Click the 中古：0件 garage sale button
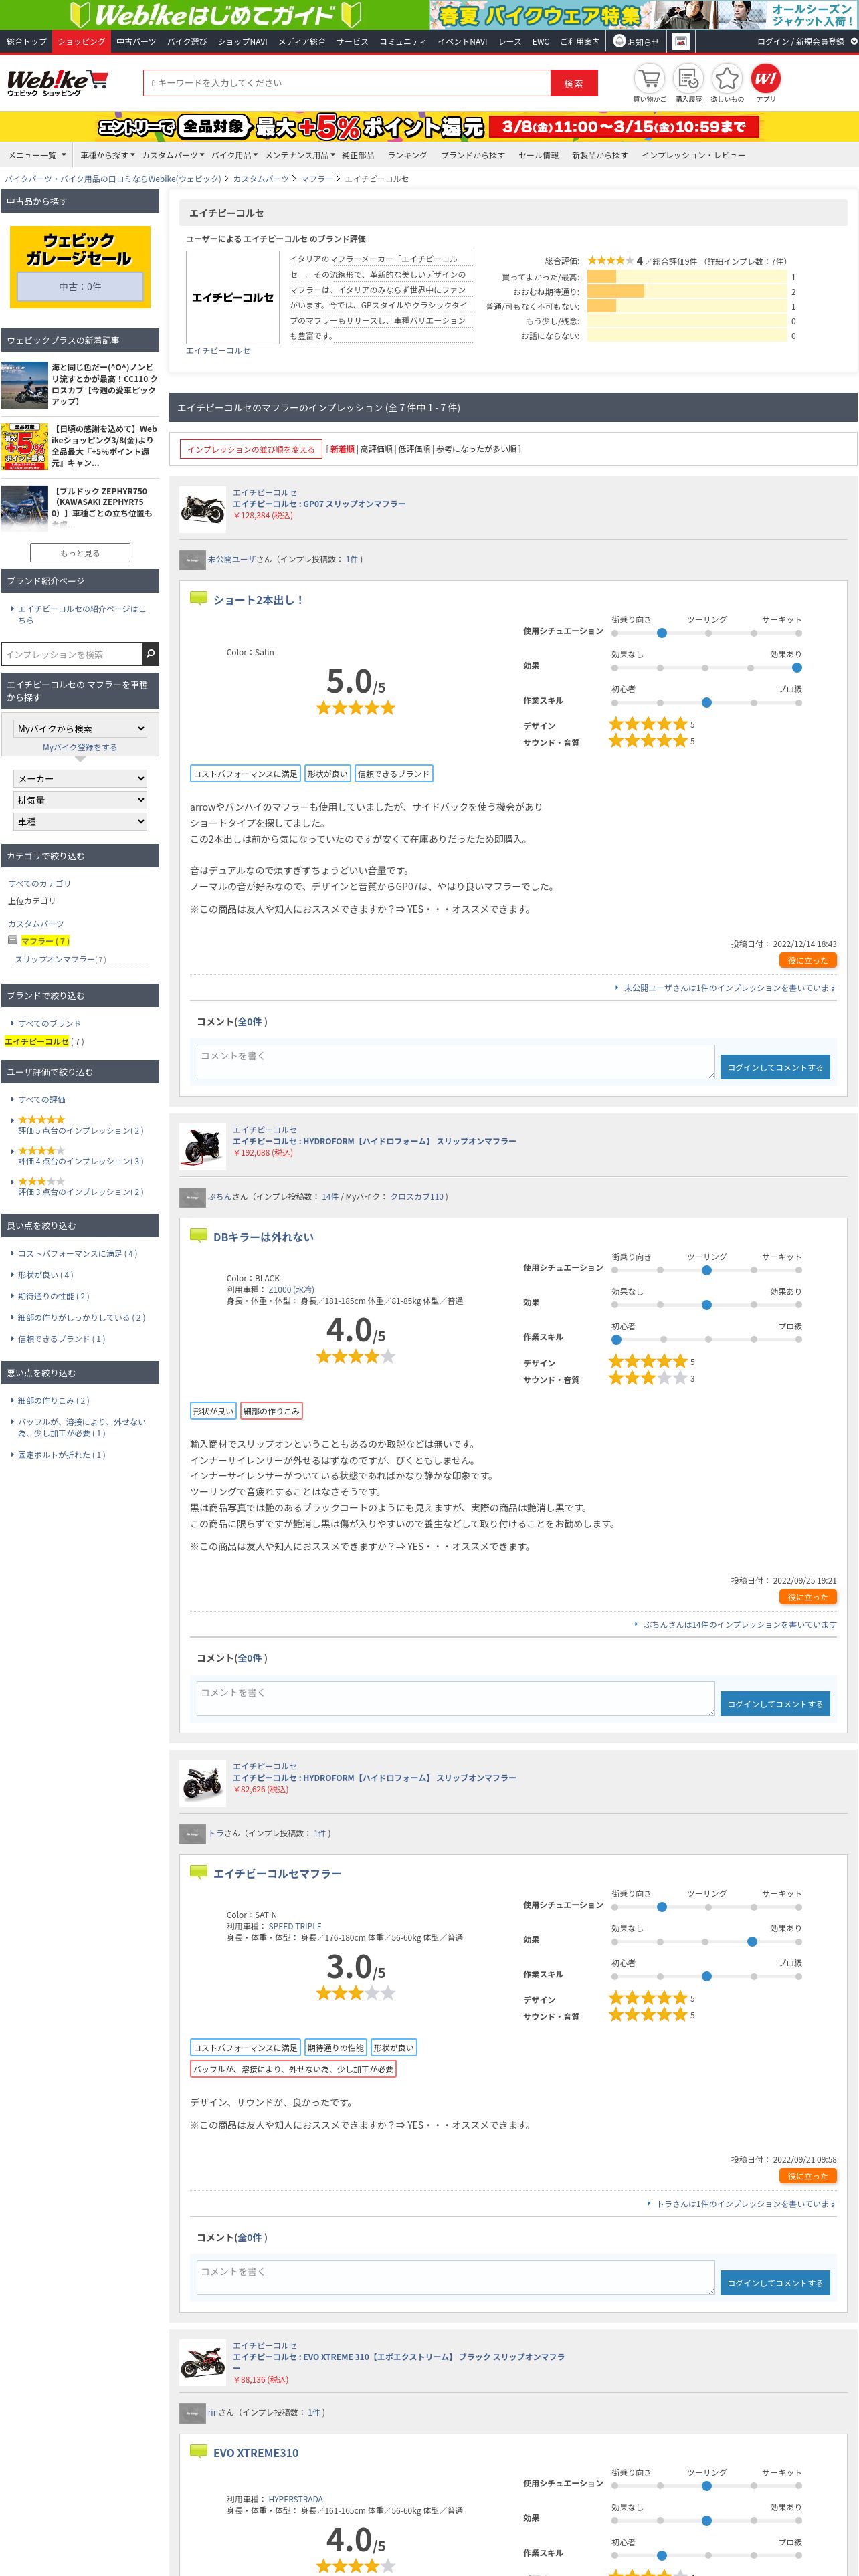The image size is (859, 2576). [x=80, y=287]
